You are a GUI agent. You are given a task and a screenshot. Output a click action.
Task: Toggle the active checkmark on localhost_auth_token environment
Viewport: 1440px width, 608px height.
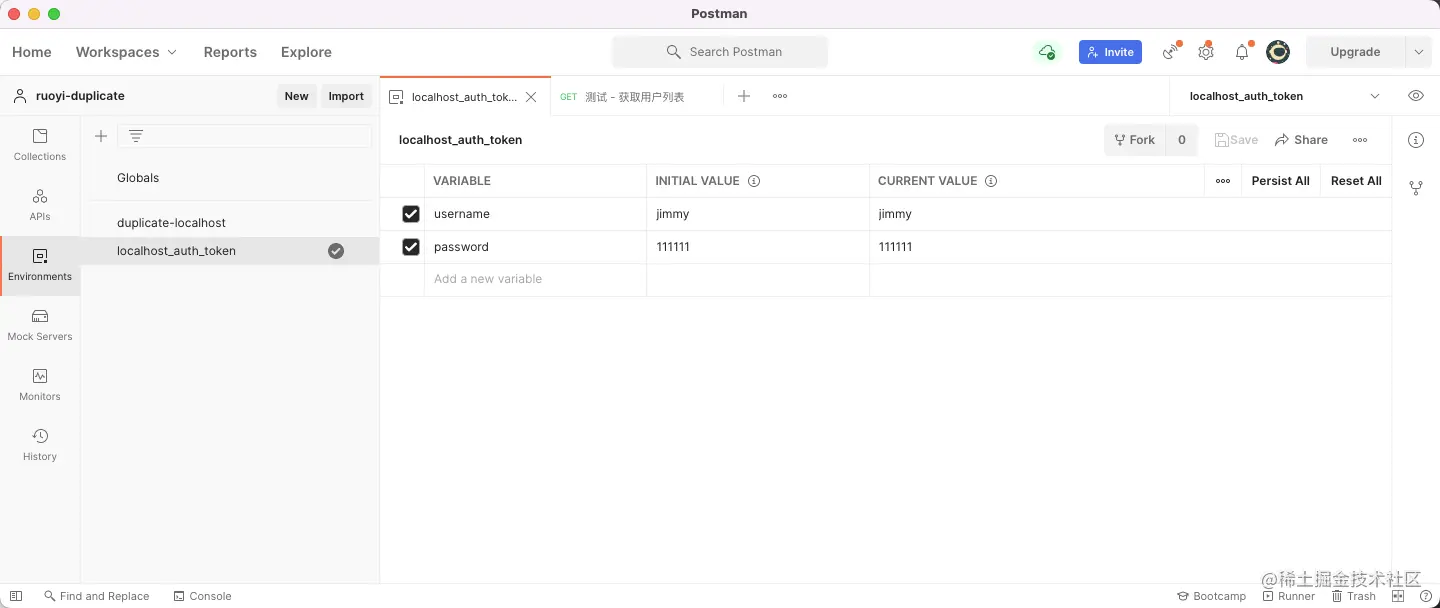pos(336,251)
